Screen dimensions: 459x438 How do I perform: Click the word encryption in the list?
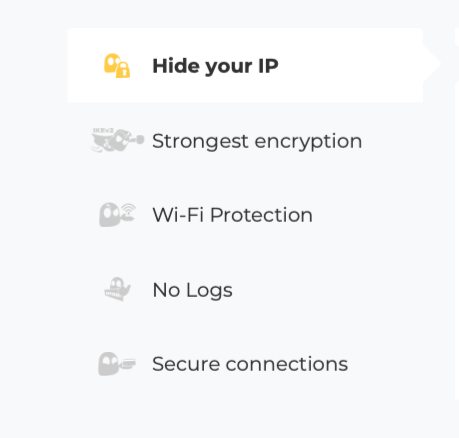point(308,141)
